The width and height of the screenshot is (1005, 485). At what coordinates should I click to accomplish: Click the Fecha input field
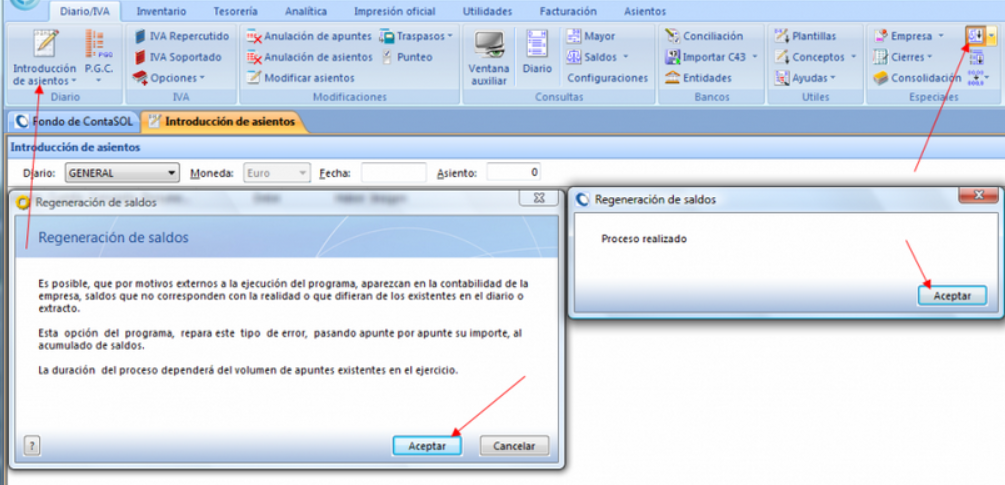(x=393, y=173)
